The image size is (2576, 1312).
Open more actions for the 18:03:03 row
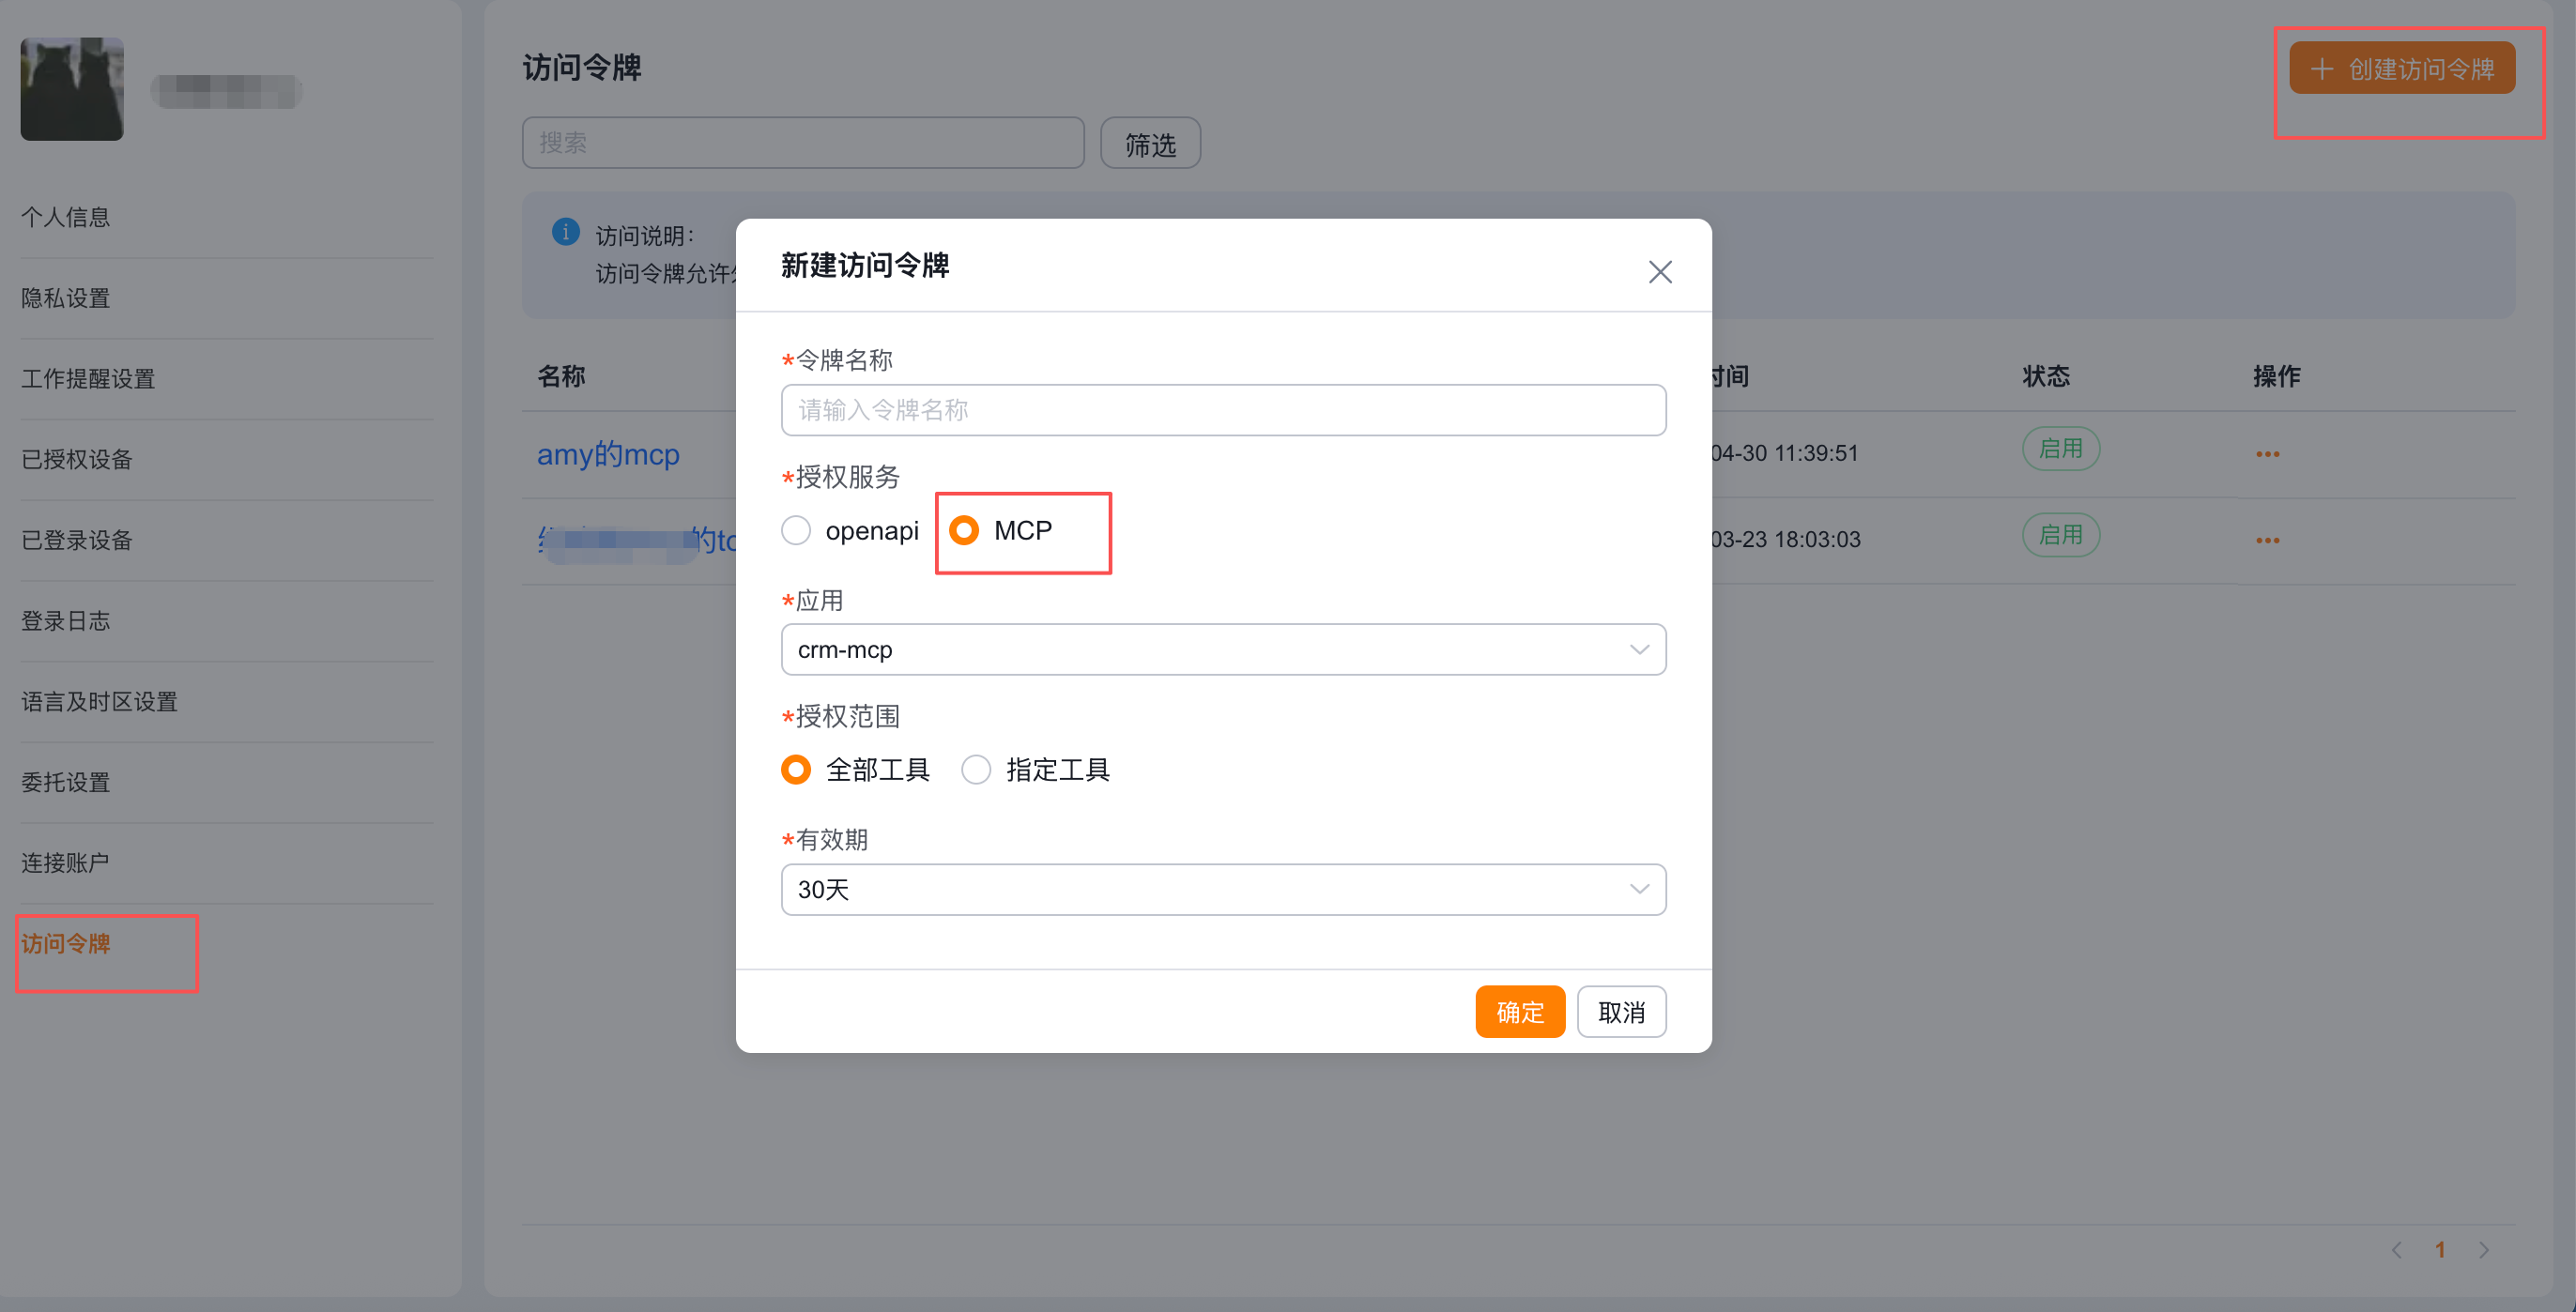[x=2267, y=540]
